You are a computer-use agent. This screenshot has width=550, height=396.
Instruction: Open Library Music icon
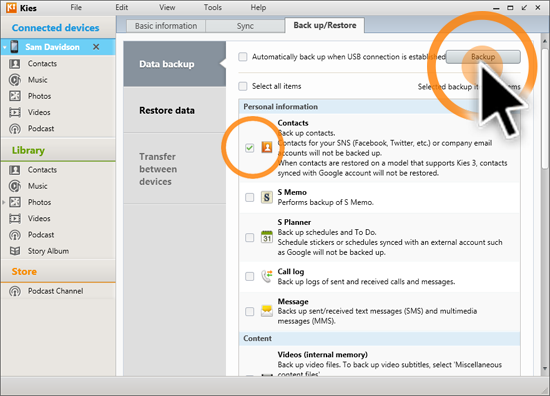click(15, 186)
